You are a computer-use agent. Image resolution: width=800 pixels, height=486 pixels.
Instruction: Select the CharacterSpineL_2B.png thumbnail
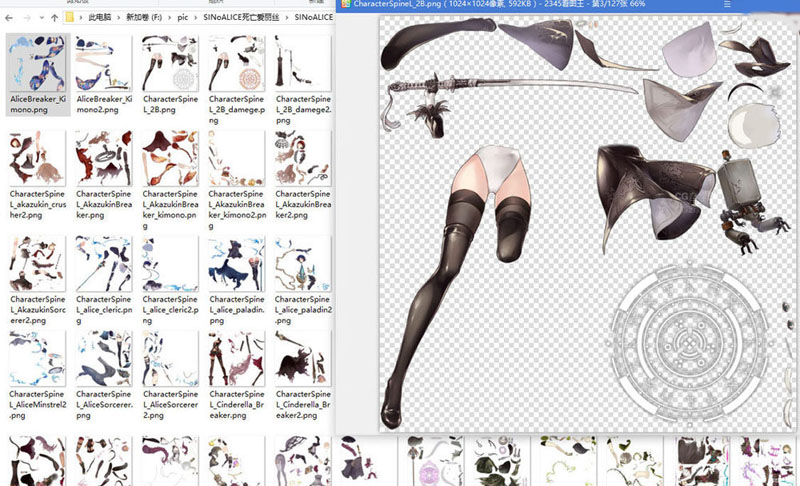(x=170, y=63)
